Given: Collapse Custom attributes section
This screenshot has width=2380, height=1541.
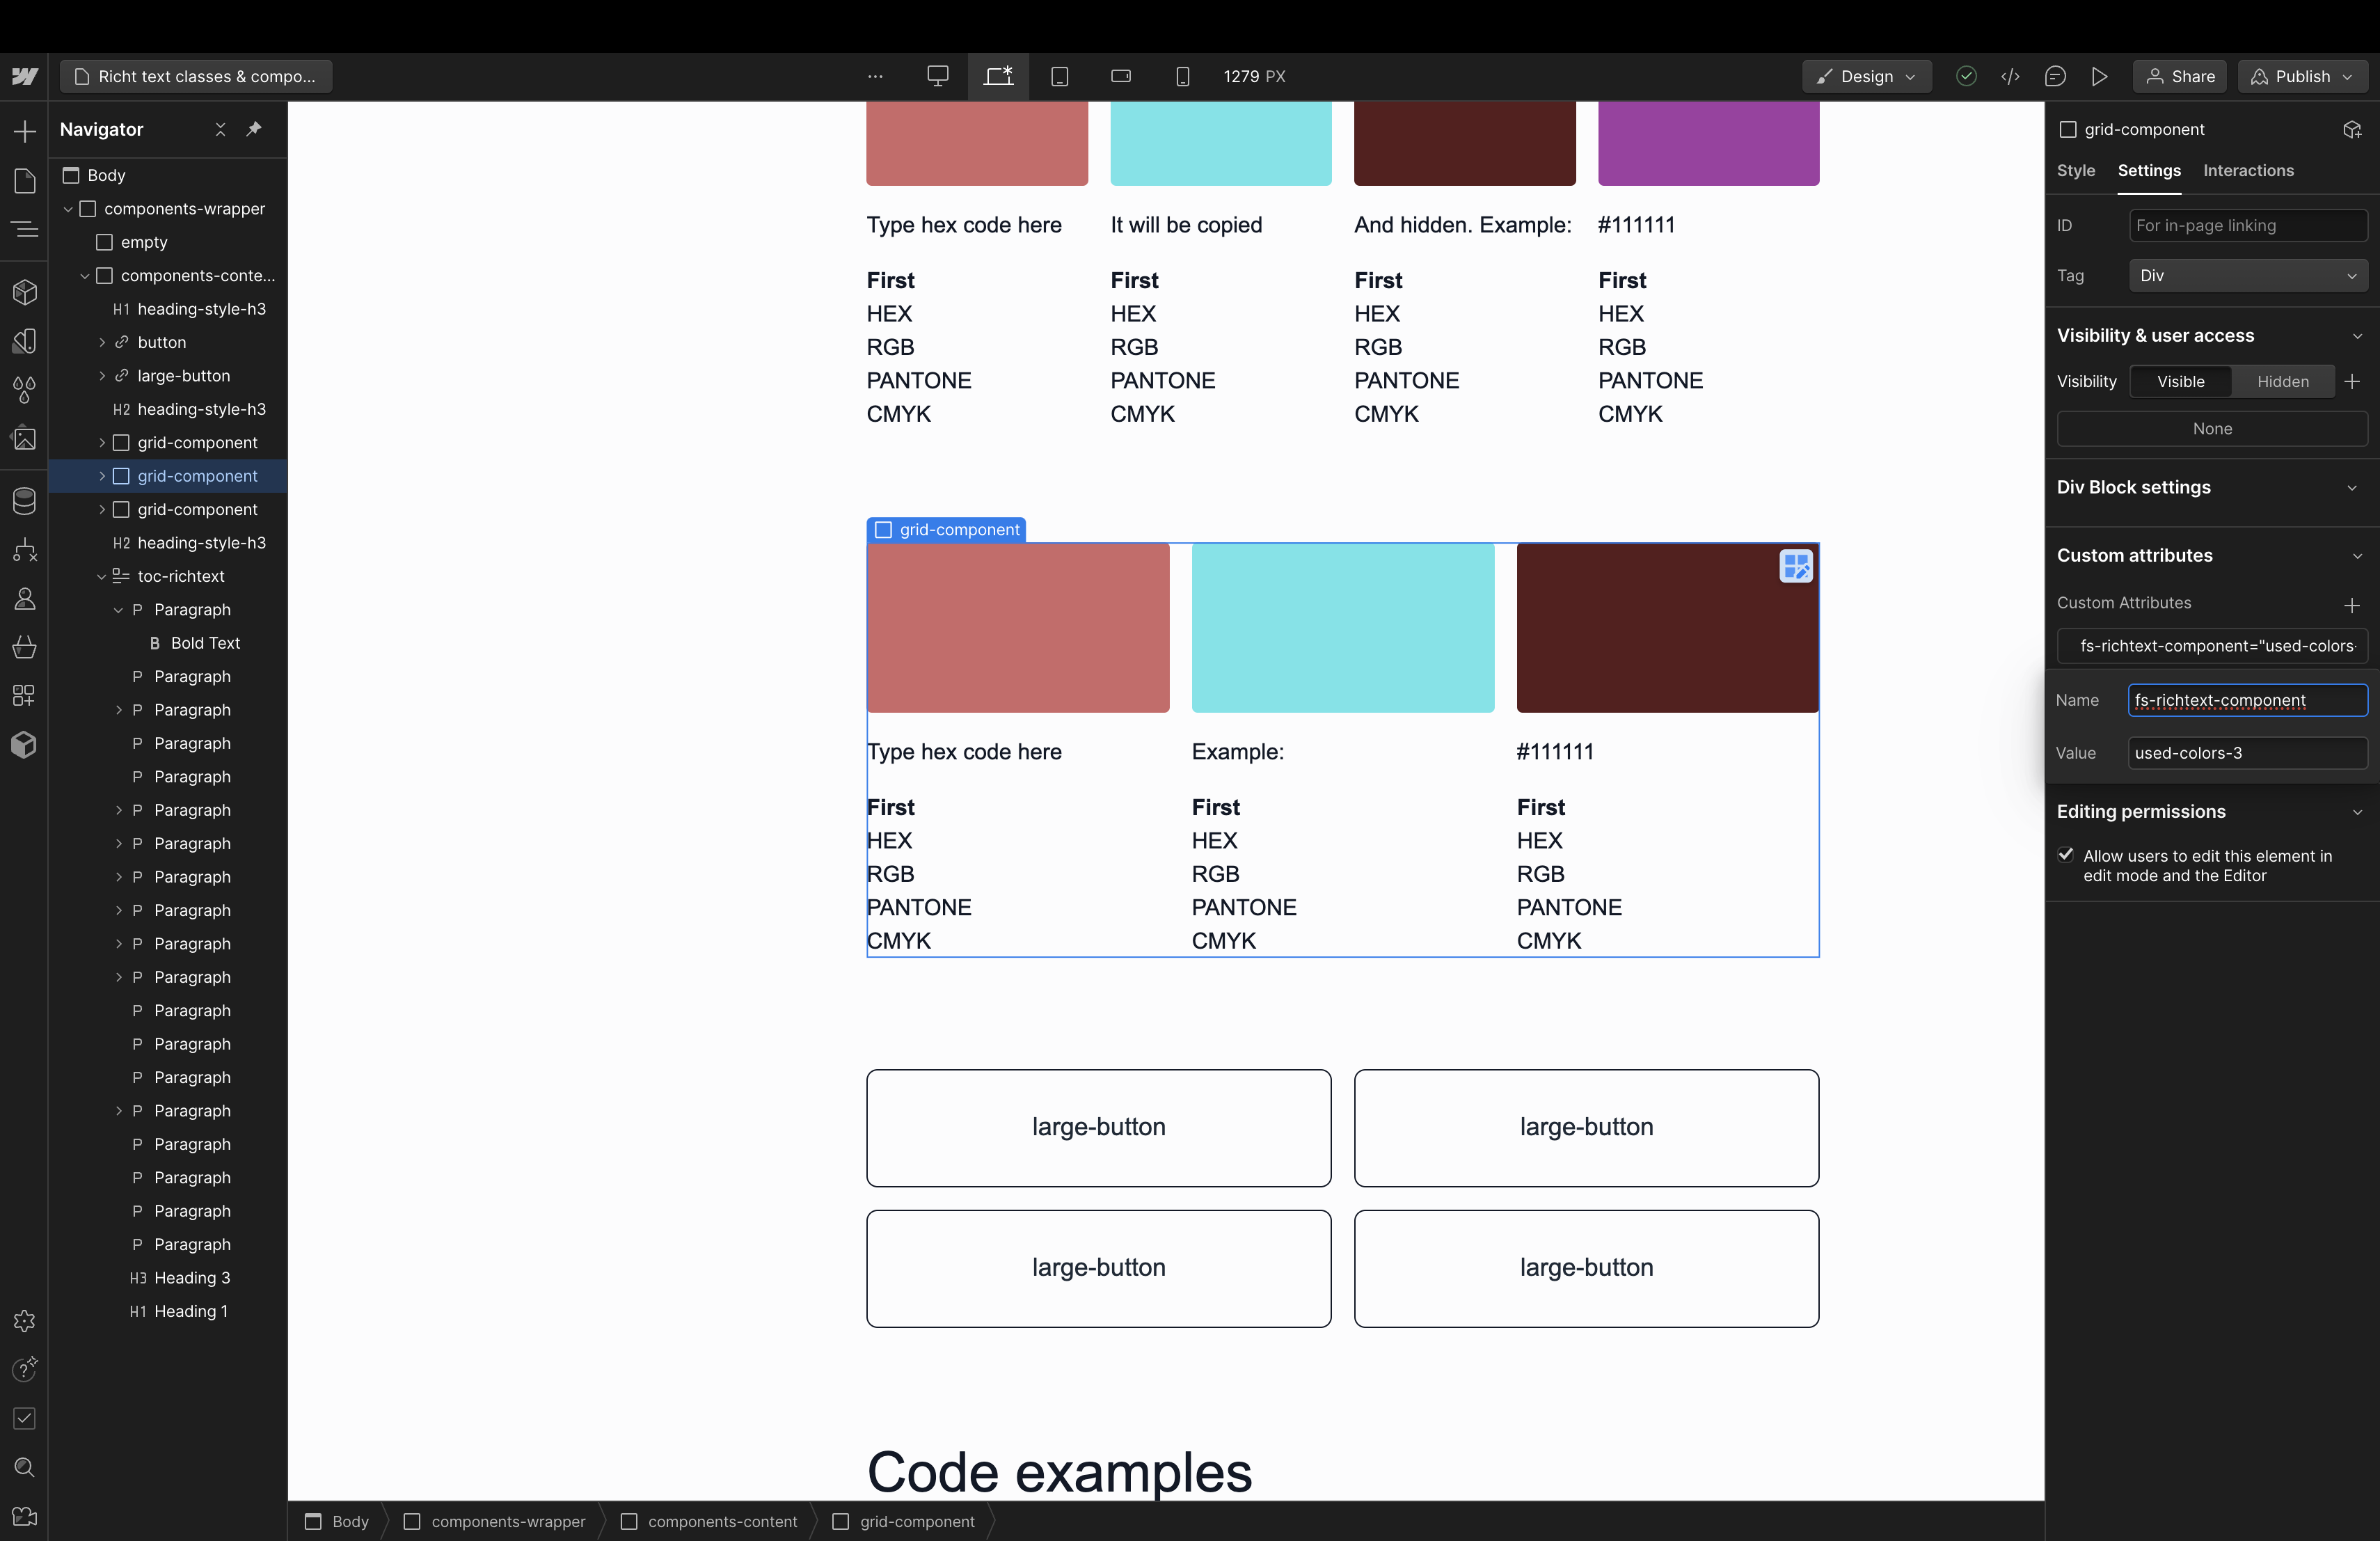Looking at the screenshot, I should pos(2358,556).
